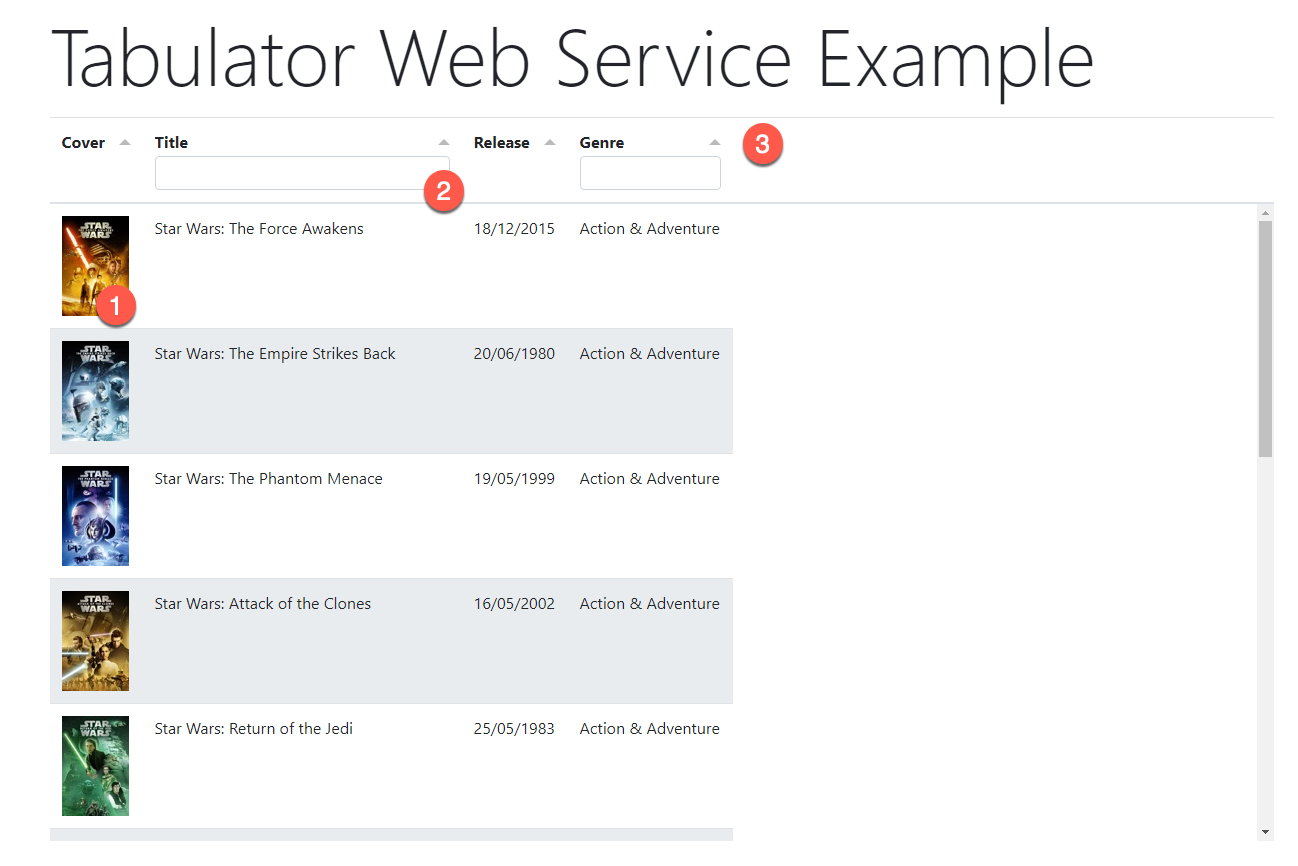The height and width of the screenshot is (866, 1298).
Task: Select 'Star Wars: The Empire Strikes Back' title
Action: (x=275, y=354)
